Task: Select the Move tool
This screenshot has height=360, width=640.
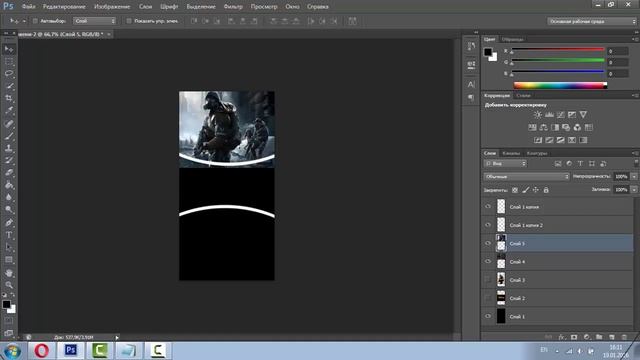Action: tap(9, 49)
